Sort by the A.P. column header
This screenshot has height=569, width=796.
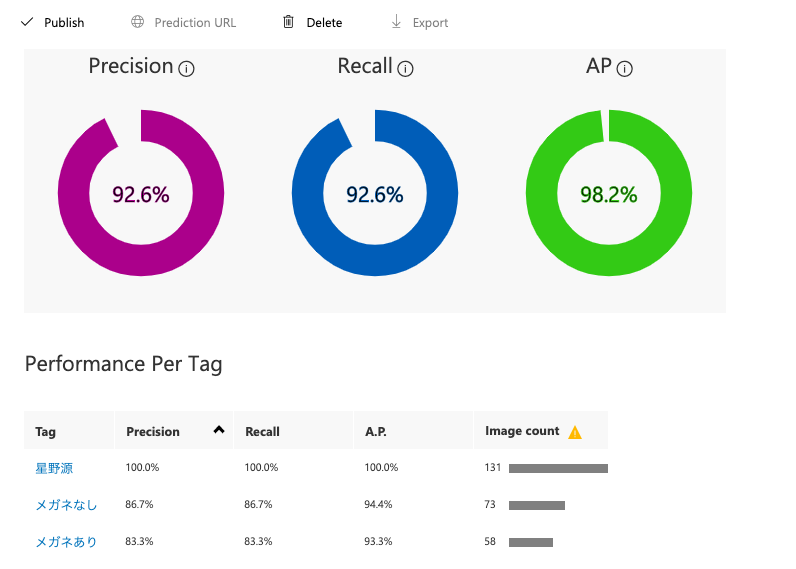coord(377,432)
